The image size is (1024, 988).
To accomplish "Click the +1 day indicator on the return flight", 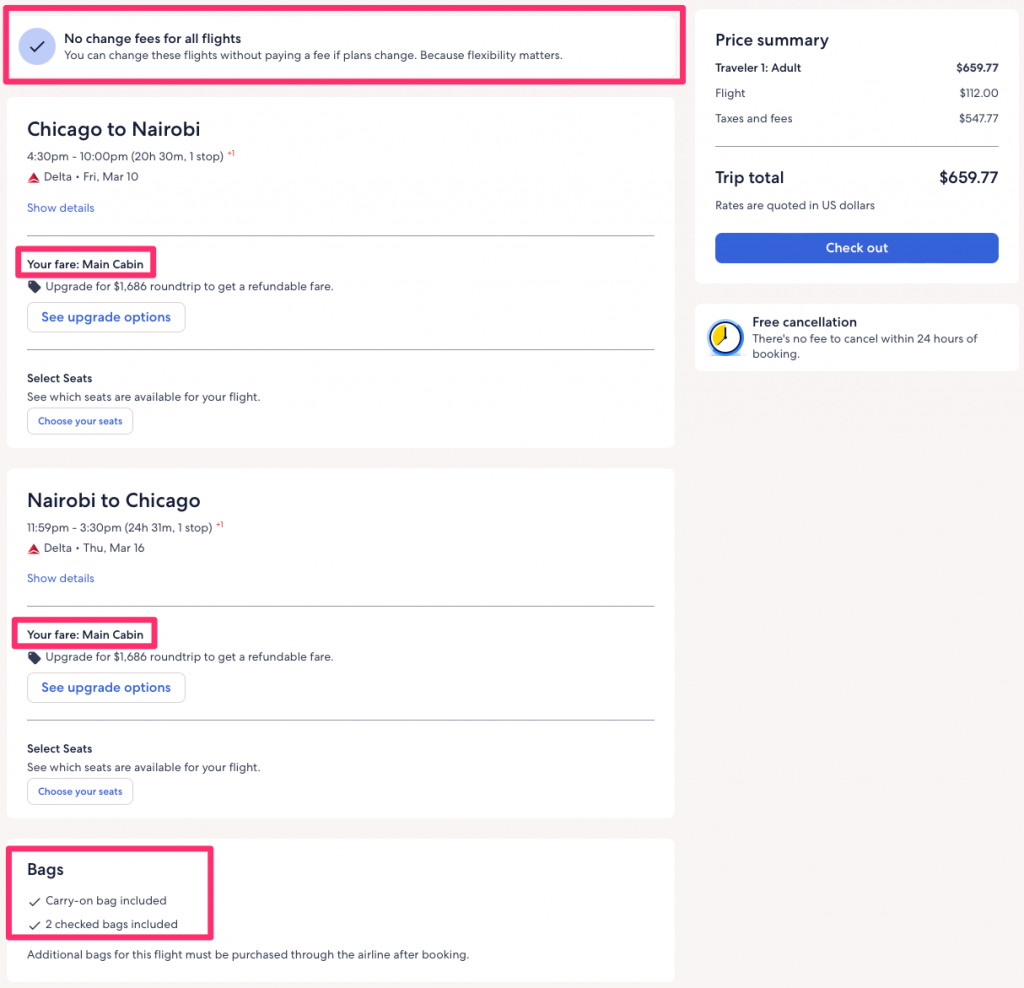I will tap(219, 525).
